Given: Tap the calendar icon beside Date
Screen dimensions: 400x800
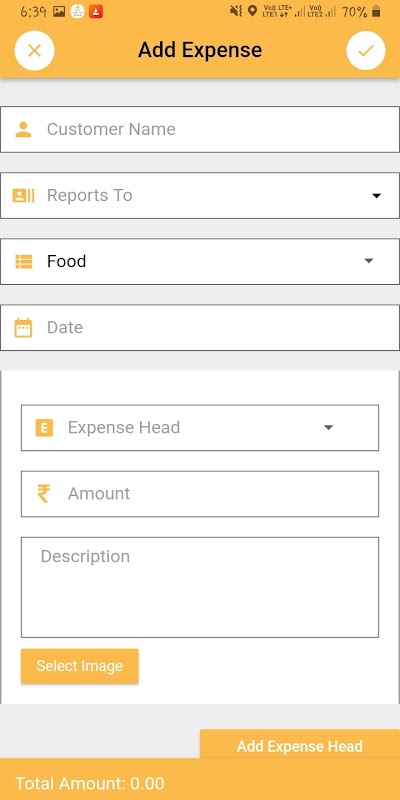Looking at the screenshot, I should coord(23,328).
